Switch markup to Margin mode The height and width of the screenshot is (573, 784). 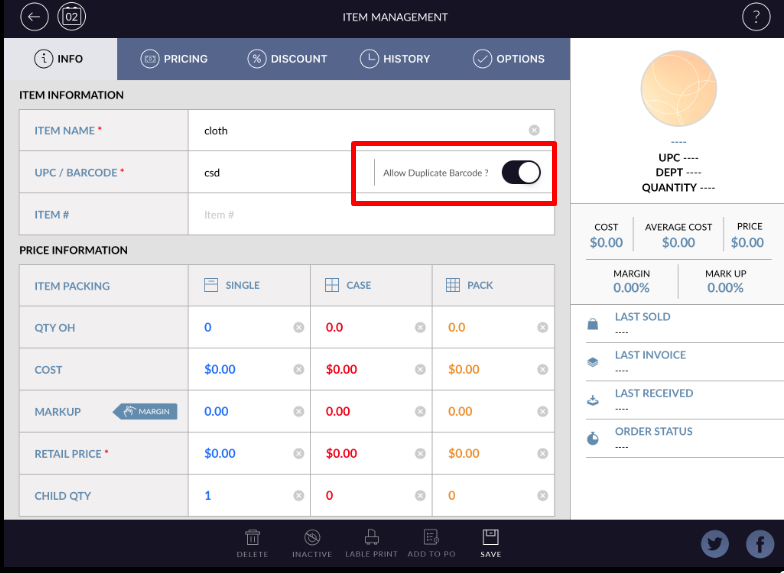[145, 411]
